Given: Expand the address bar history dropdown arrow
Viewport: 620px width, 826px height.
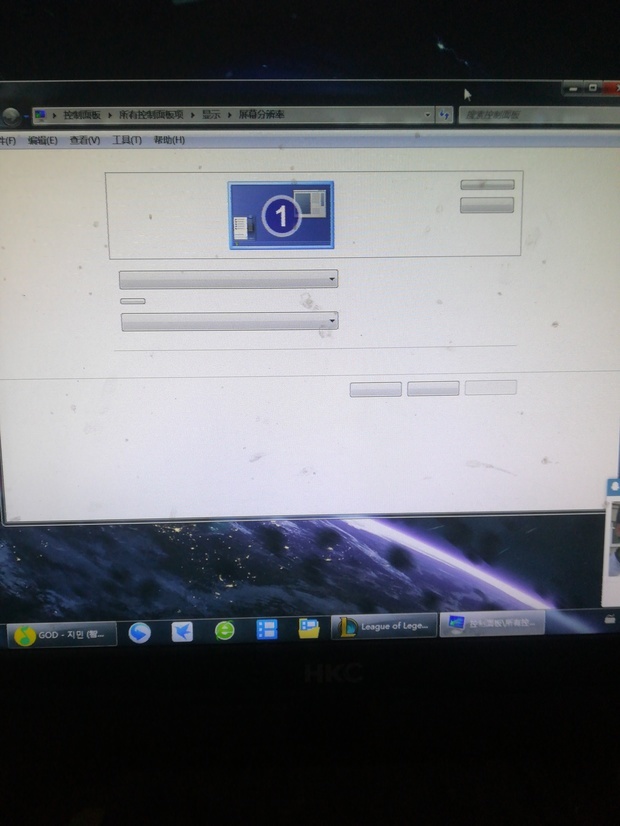Looking at the screenshot, I should (428, 114).
